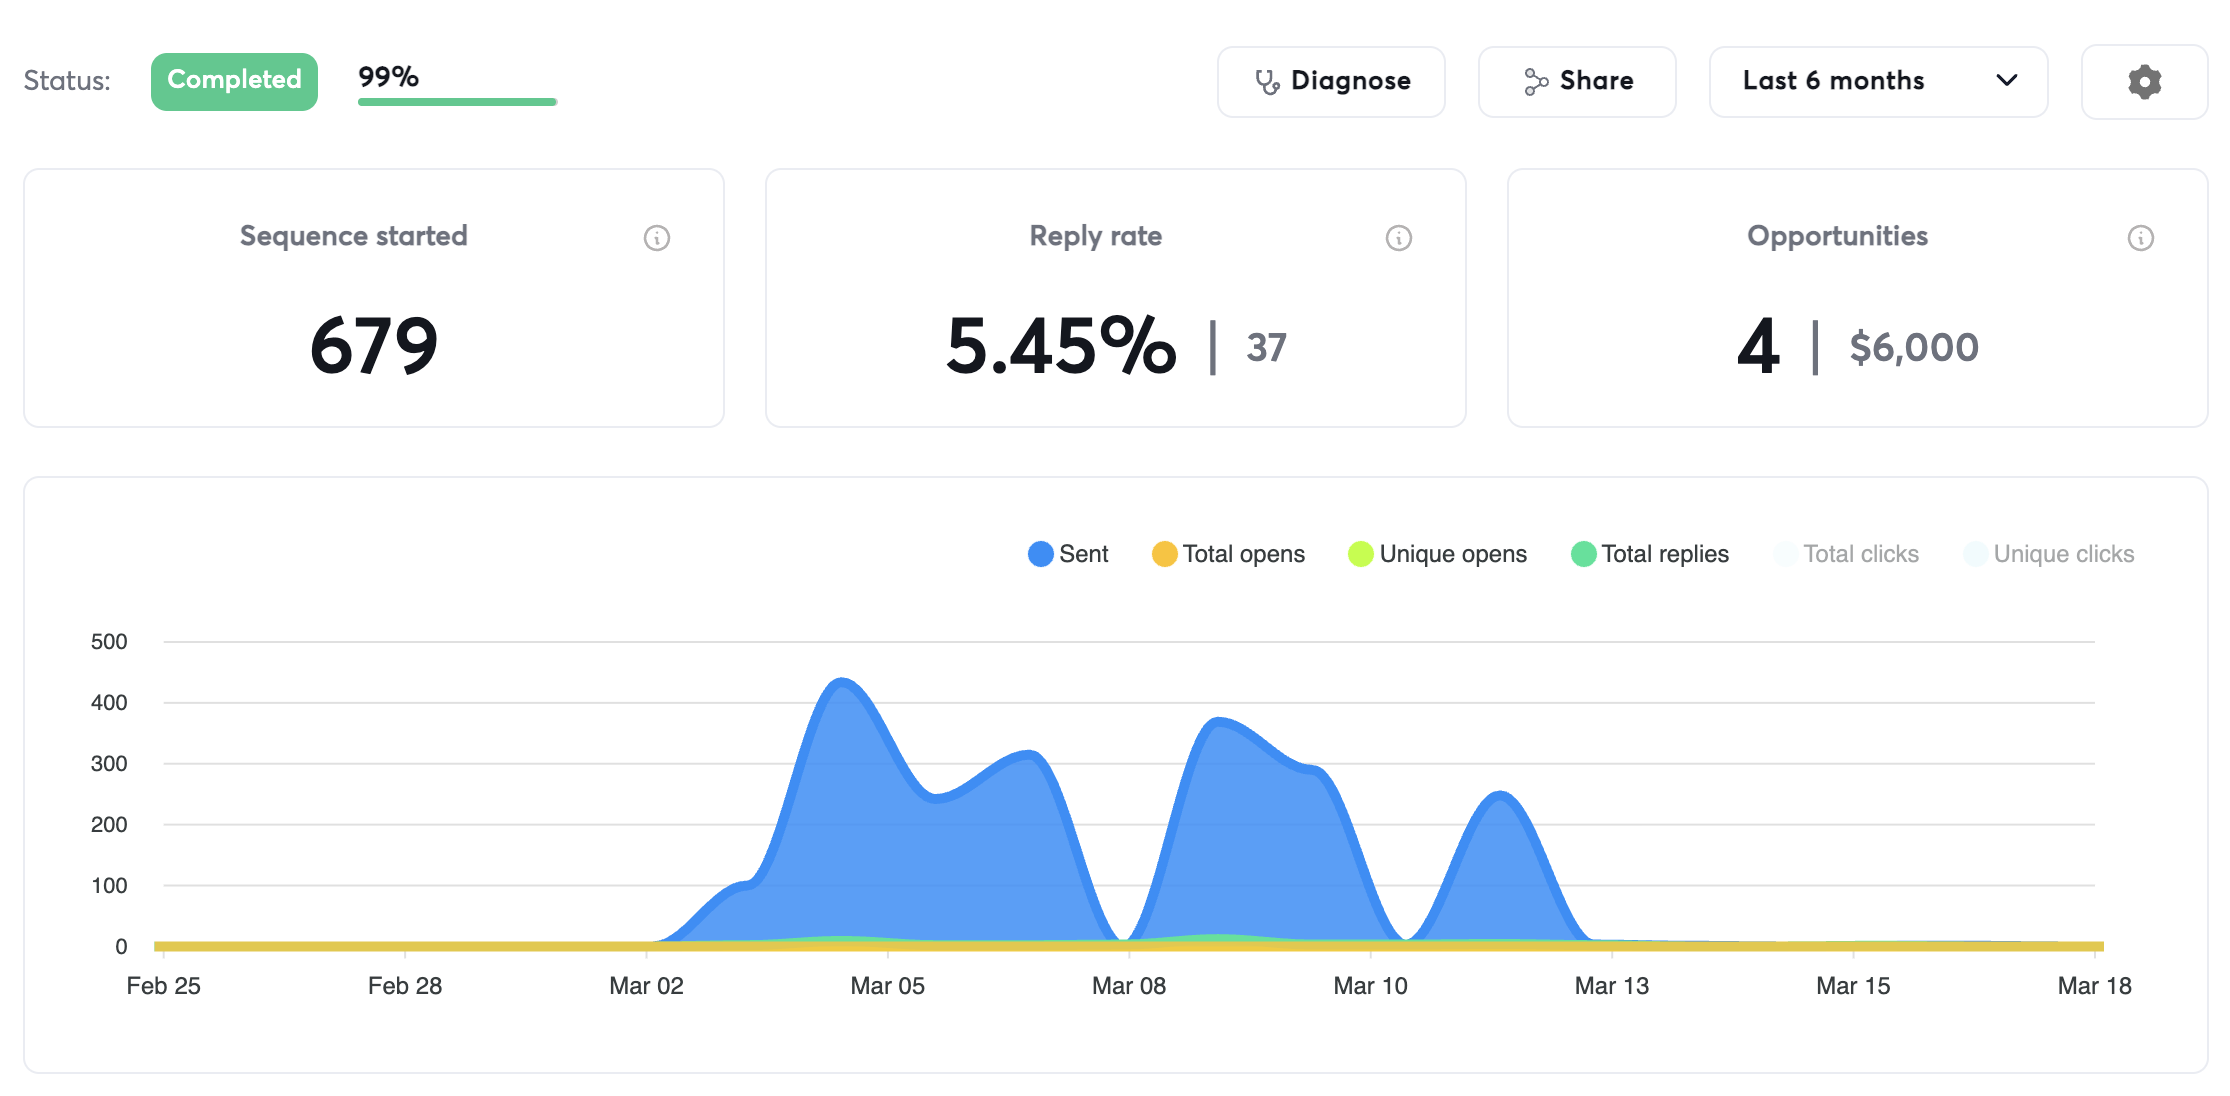Click the Mar 02 axis label
The height and width of the screenshot is (1096, 2230).
(x=647, y=986)
